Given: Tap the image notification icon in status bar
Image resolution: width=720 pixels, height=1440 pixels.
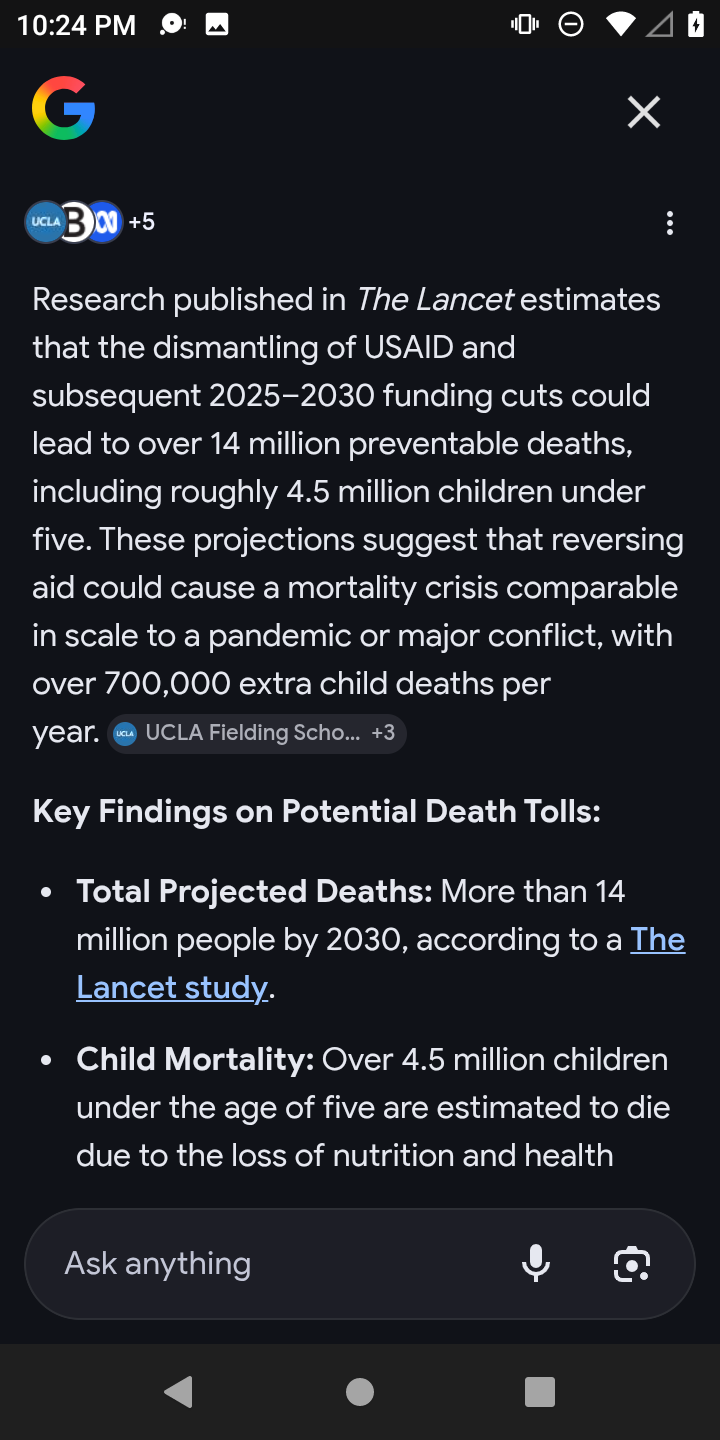Looking at the screenshot, I should coord(217,24).
